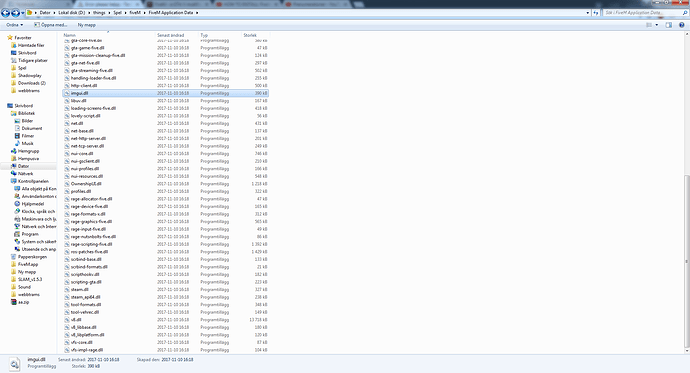Open the Bilder library
This screenshot has width=690, height=373.
[x=27, y=121]
